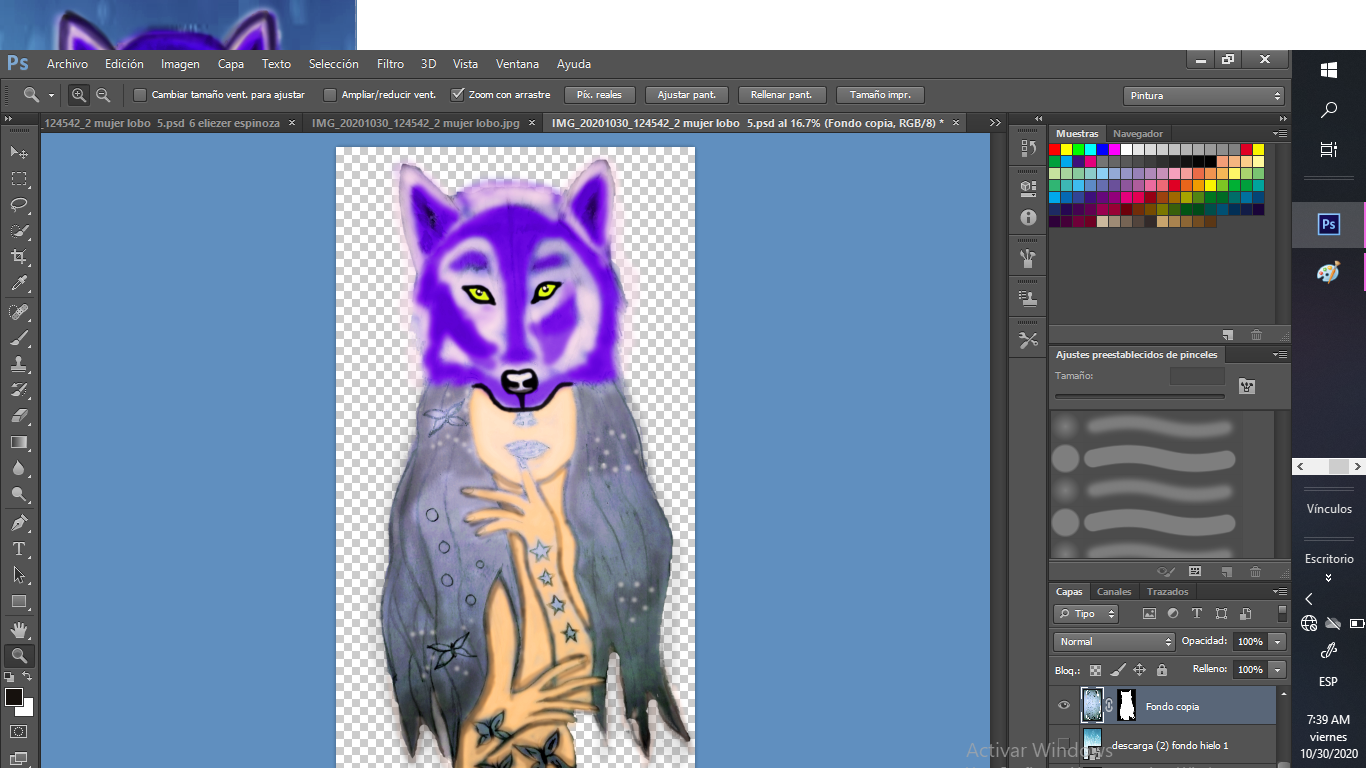Switch to the Canales tab
The height and width of the screenshot is (768, 1366).
[x=1114, y=592]
